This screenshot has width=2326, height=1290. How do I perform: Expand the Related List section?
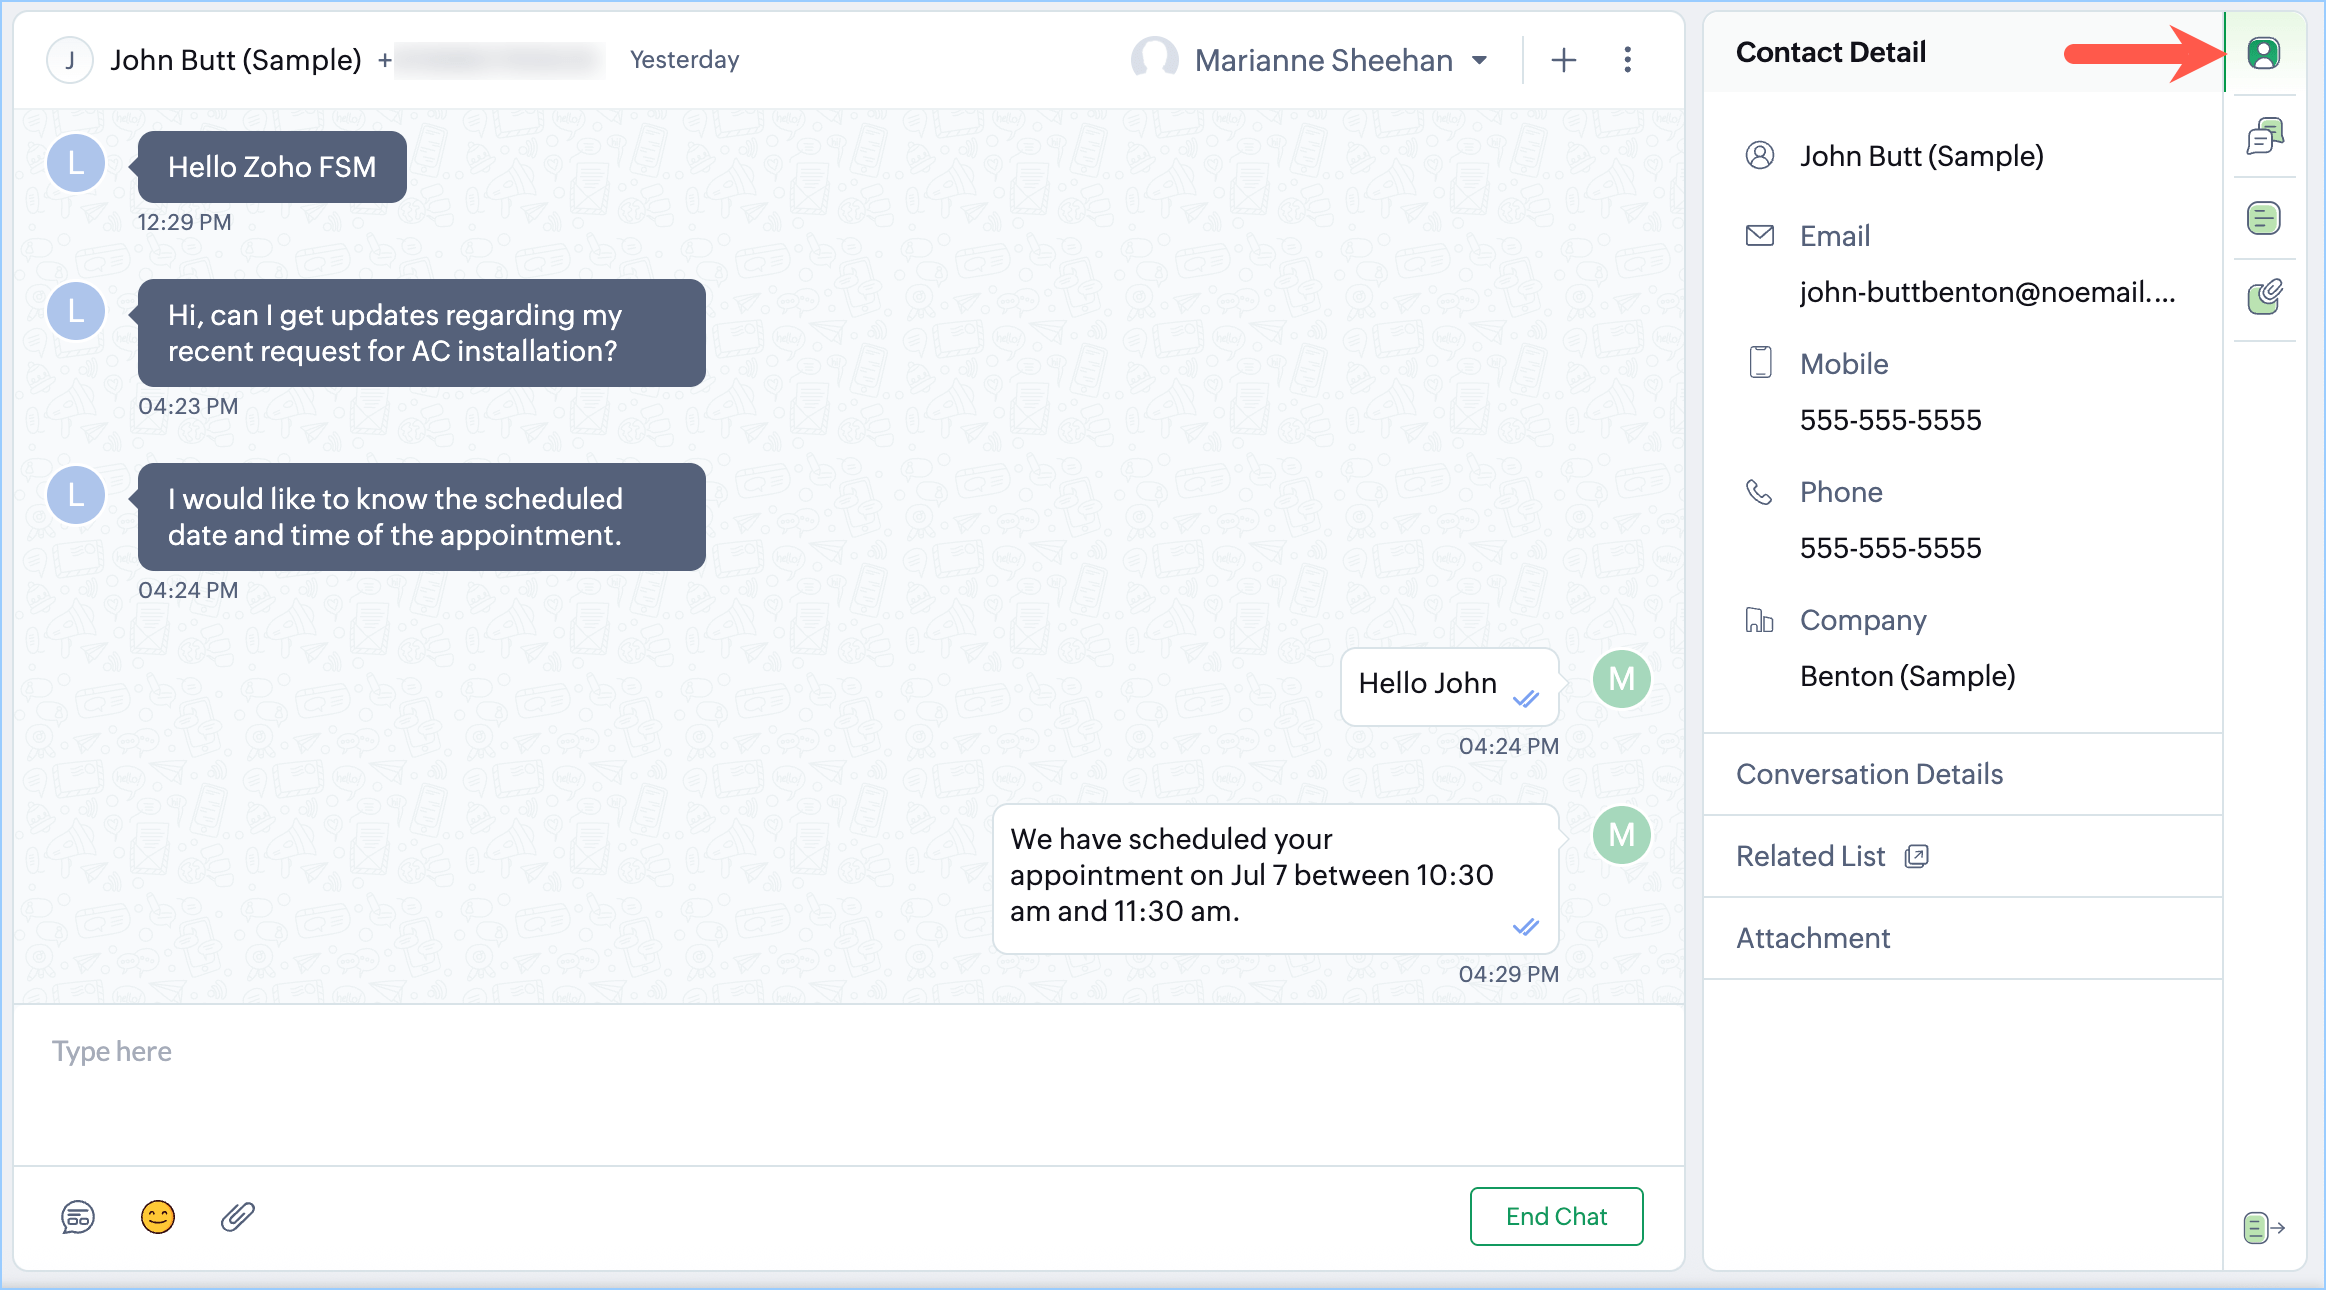(1810, 856)
